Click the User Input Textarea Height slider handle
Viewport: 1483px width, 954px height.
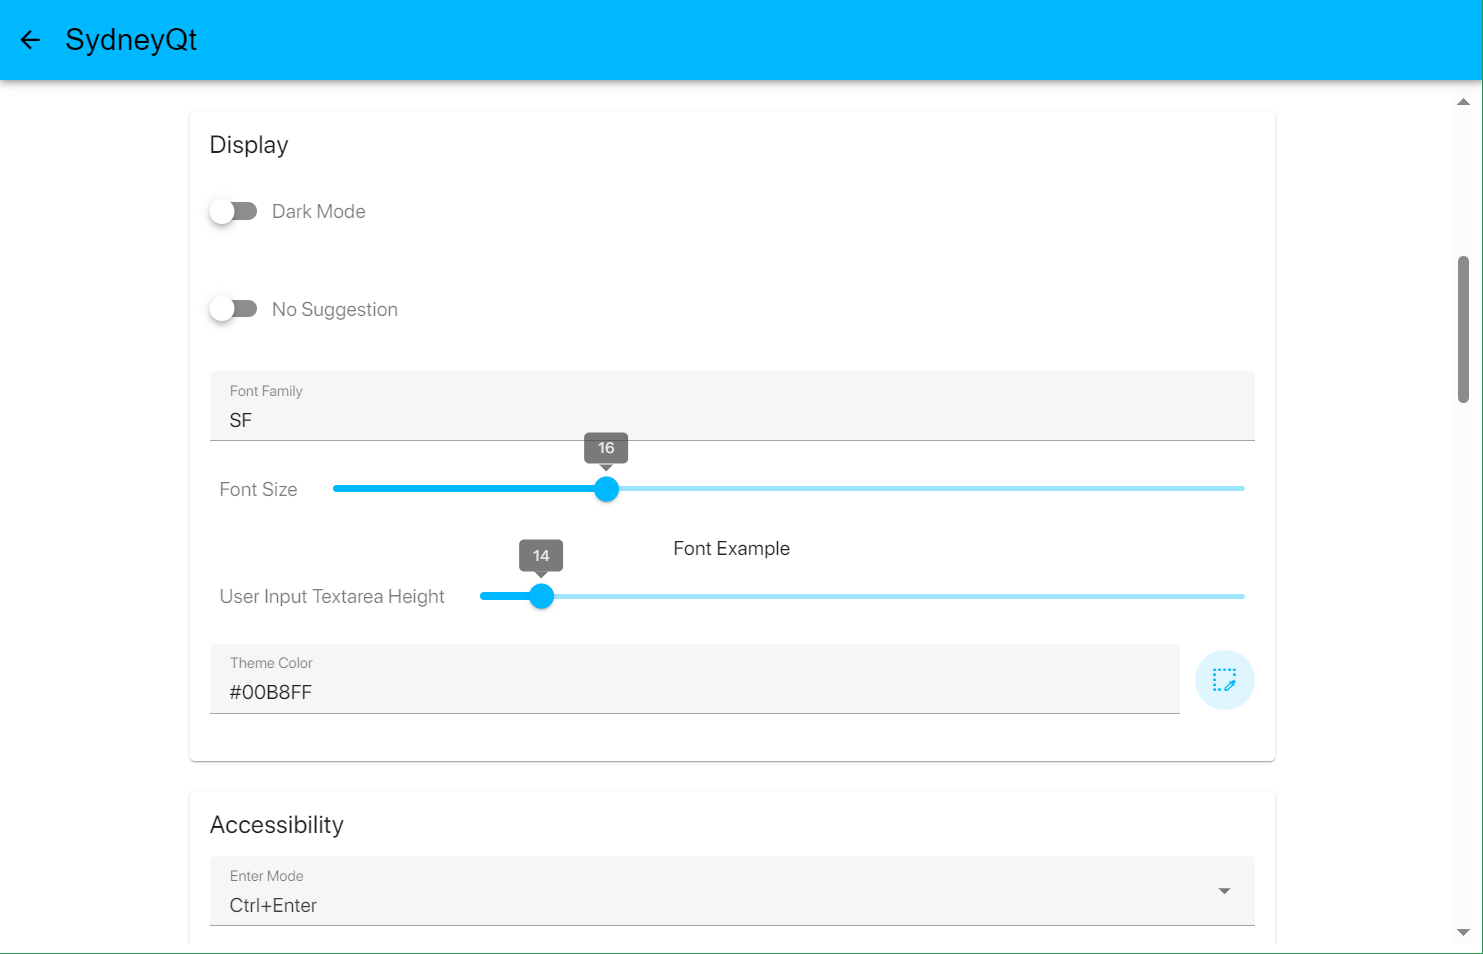(x=541, y=596)
